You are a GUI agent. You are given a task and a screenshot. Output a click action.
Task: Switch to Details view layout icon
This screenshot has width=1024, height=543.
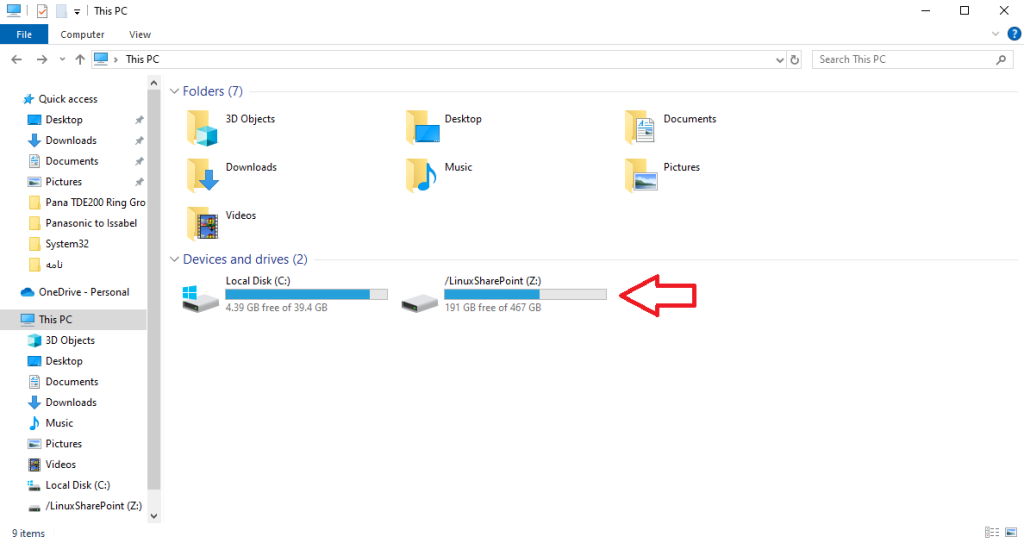click(992, 533)
